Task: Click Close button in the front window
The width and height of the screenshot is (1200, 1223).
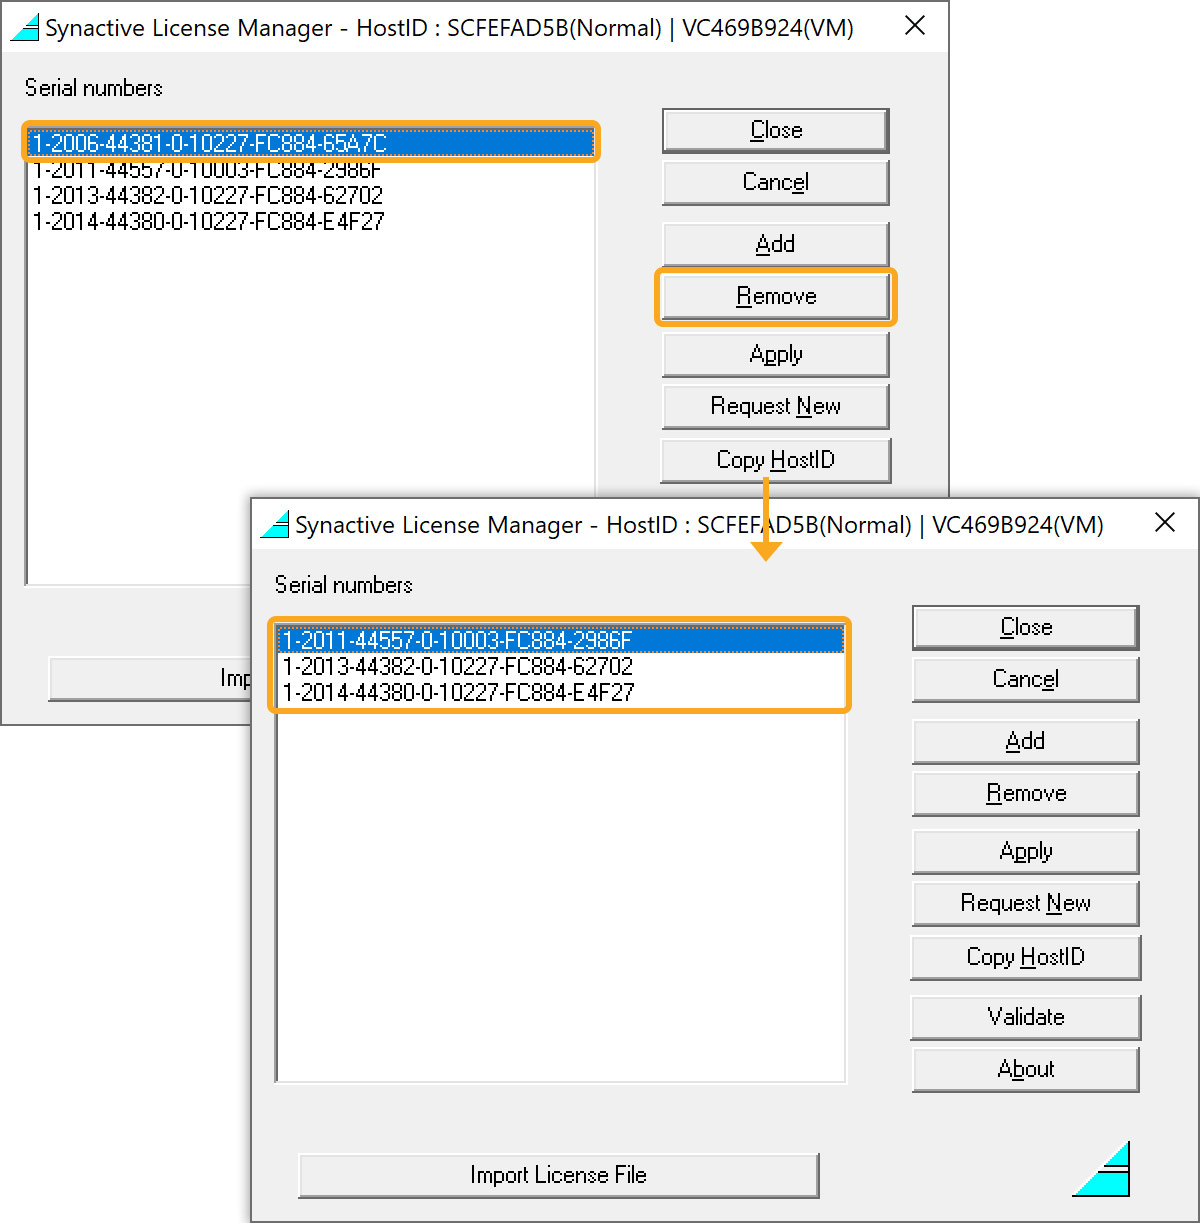Action: point(1026,628)
